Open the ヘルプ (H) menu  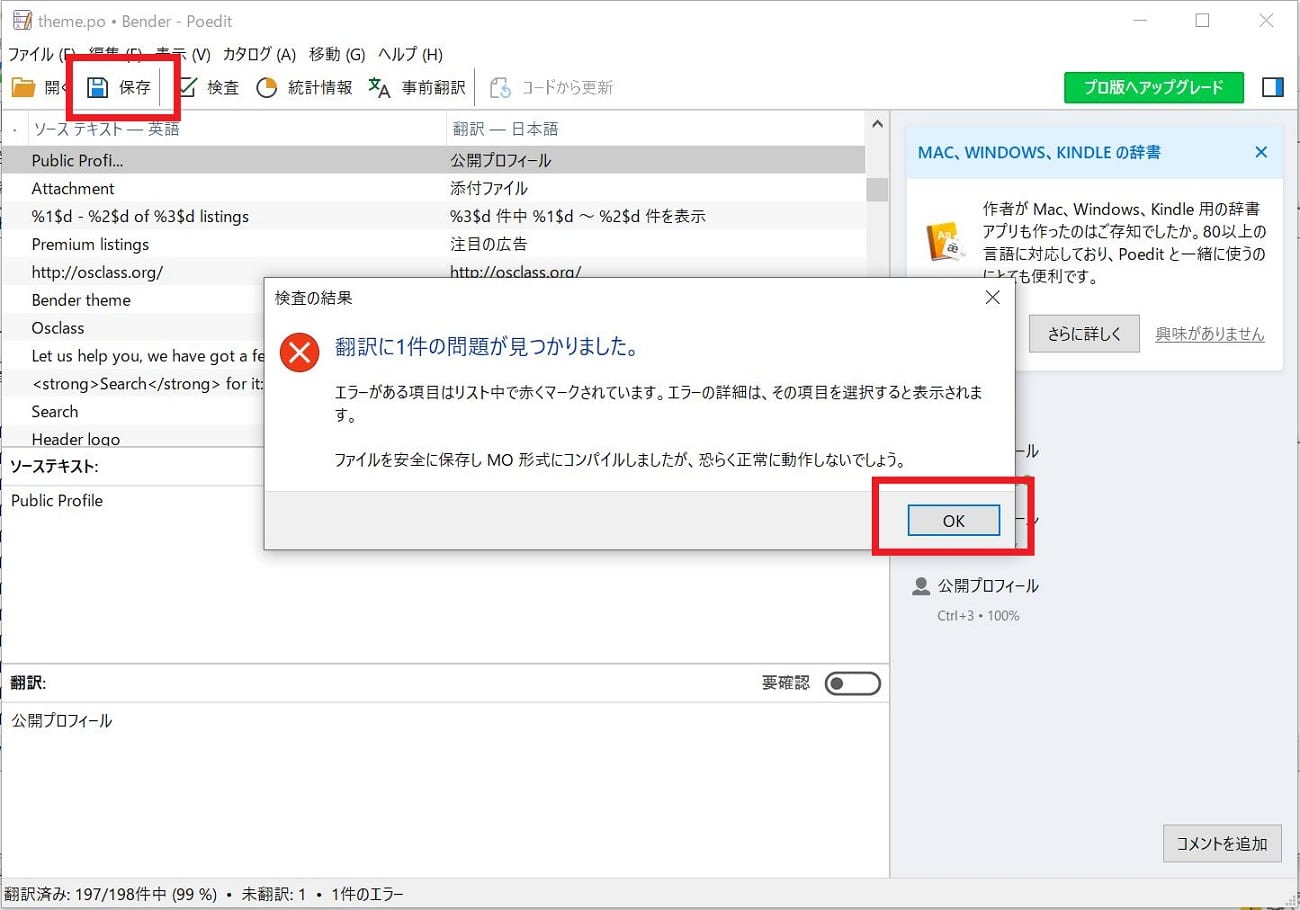coord(410,55)
